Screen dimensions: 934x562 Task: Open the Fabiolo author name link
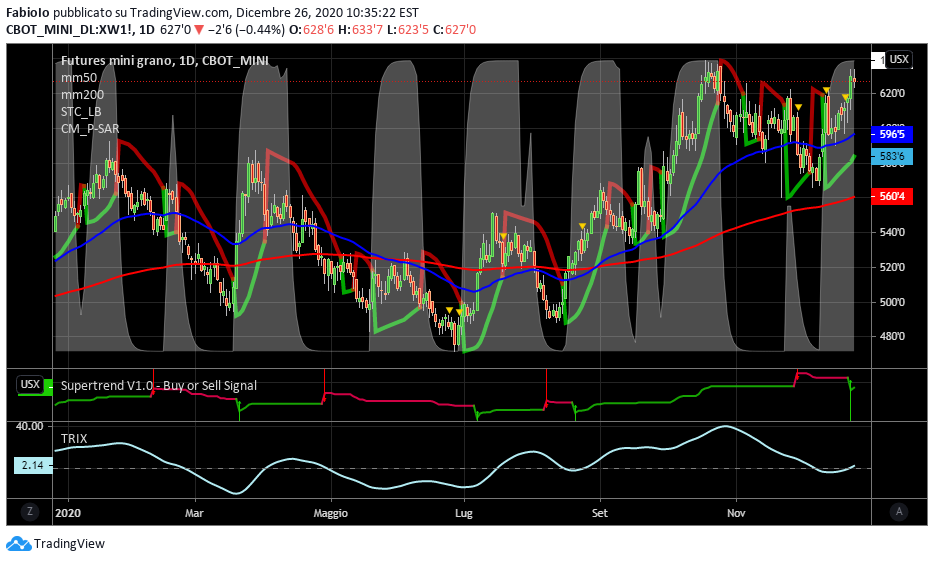29,13
